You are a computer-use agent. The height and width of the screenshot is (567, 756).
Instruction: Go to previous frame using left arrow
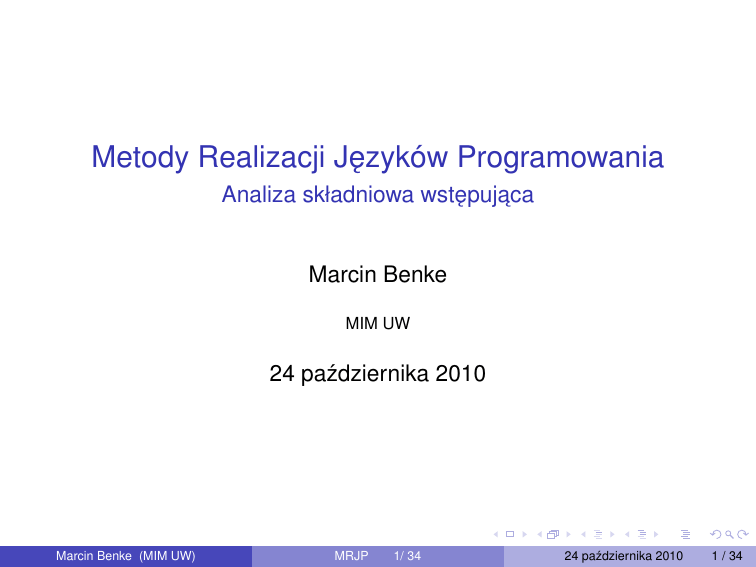(x=539, y=537)
